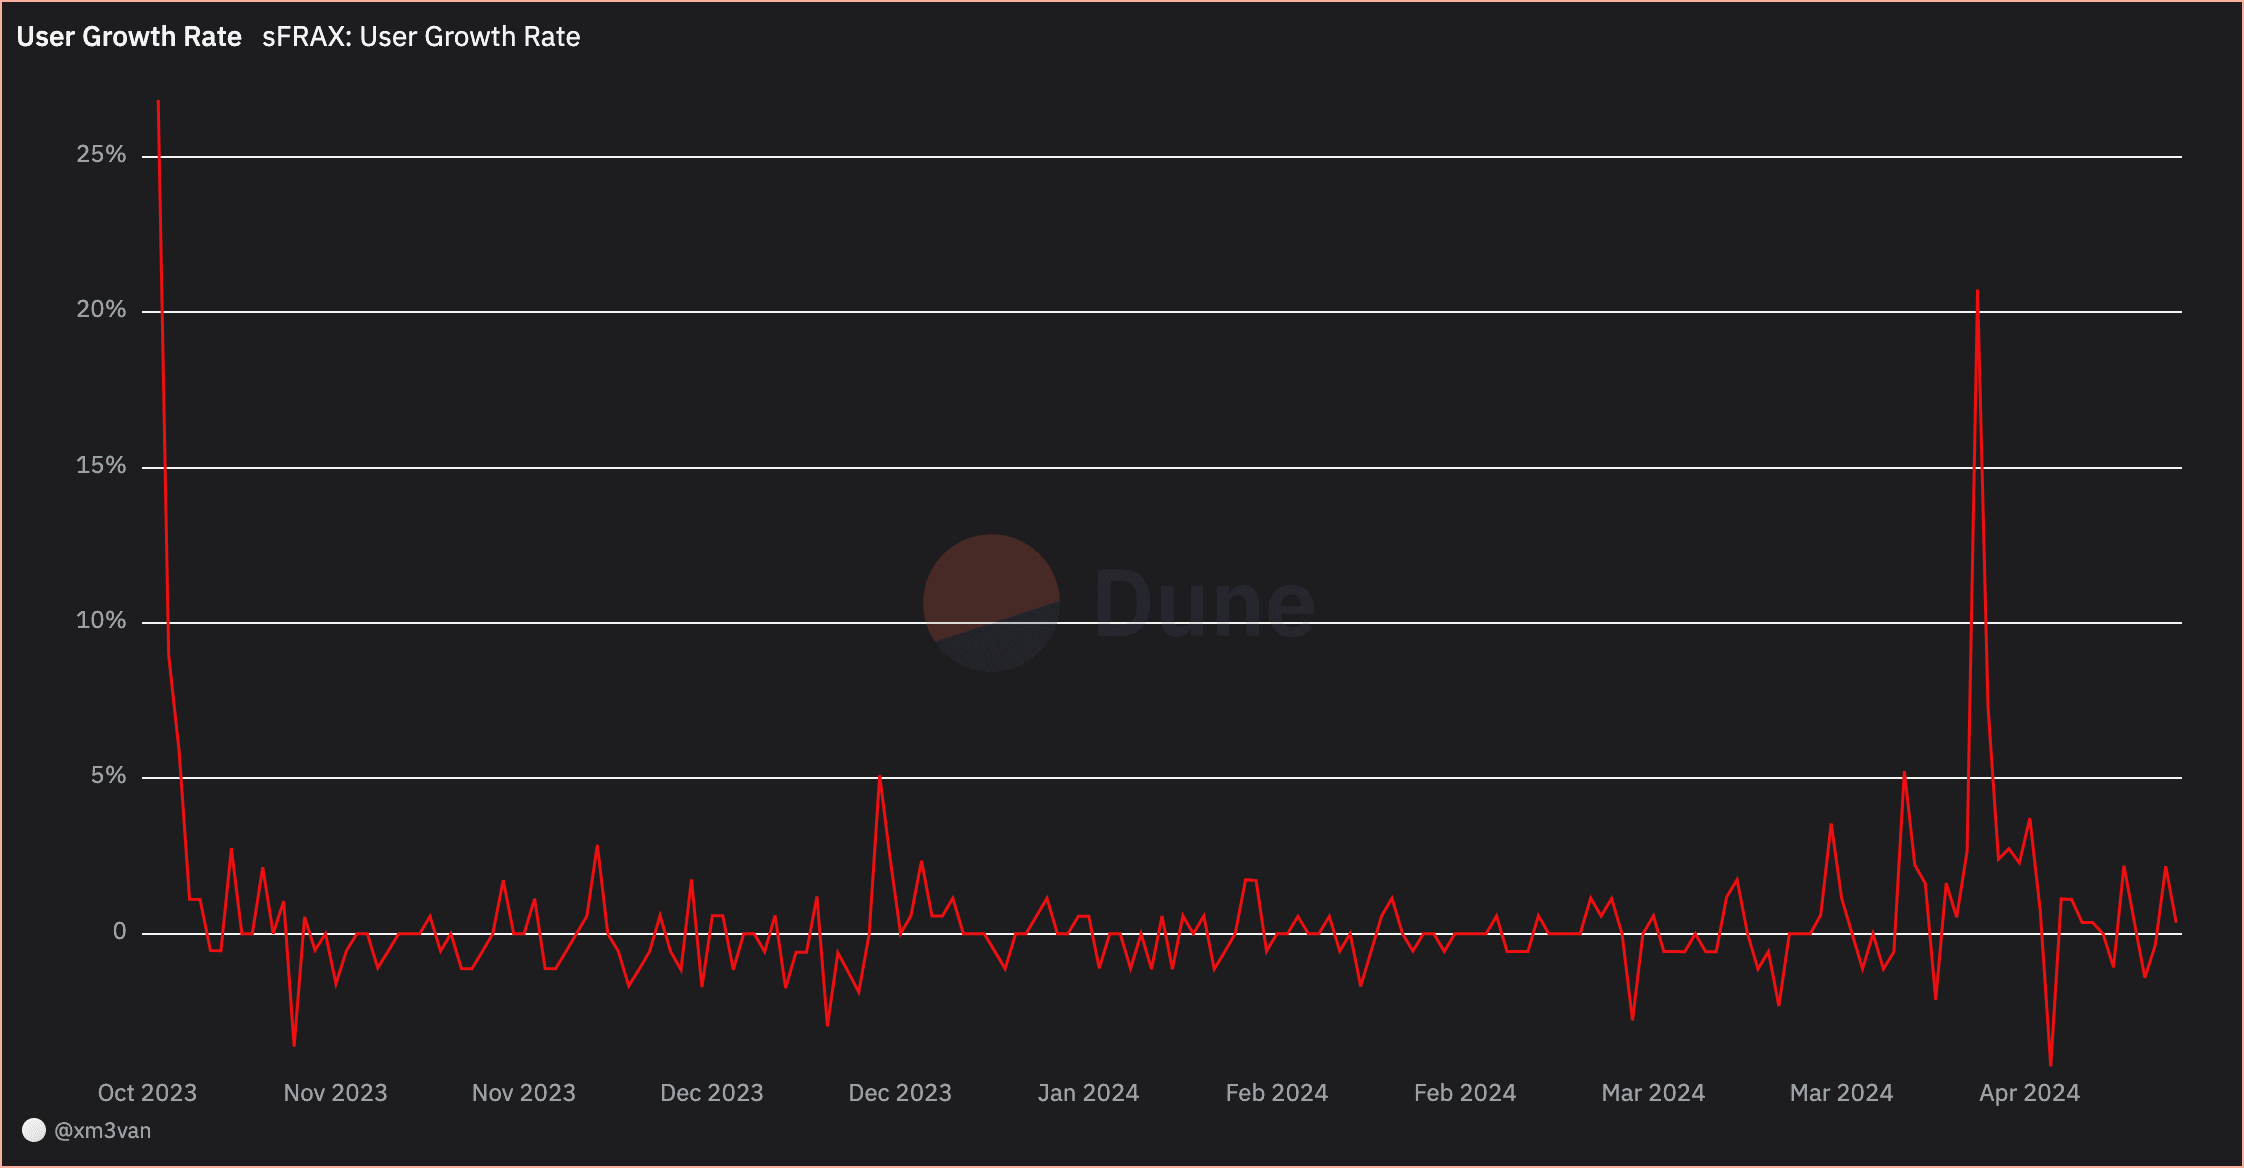Click the @xm3van author avatar icon
Screen dimensions: 2244x1168
pos(34,1130)
